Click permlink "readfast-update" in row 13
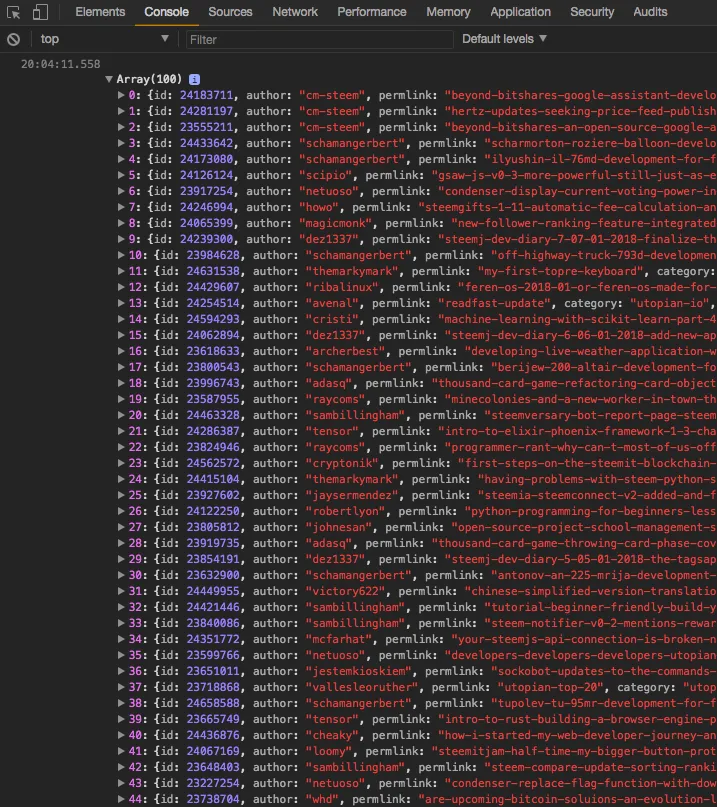717x807 pixels. pyautogui.click(x=495, y=303)
